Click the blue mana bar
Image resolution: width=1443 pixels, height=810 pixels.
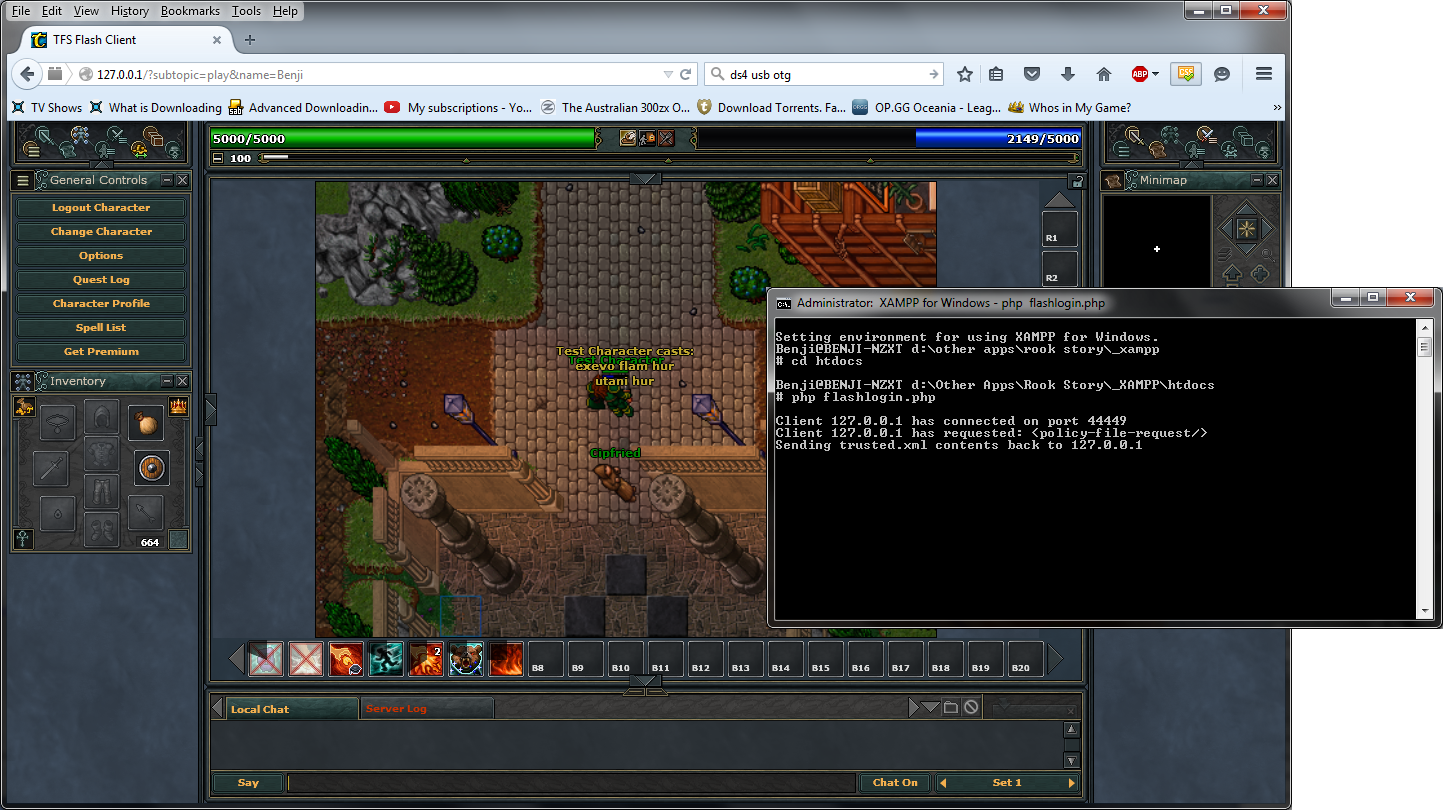[x=998, y=139]
